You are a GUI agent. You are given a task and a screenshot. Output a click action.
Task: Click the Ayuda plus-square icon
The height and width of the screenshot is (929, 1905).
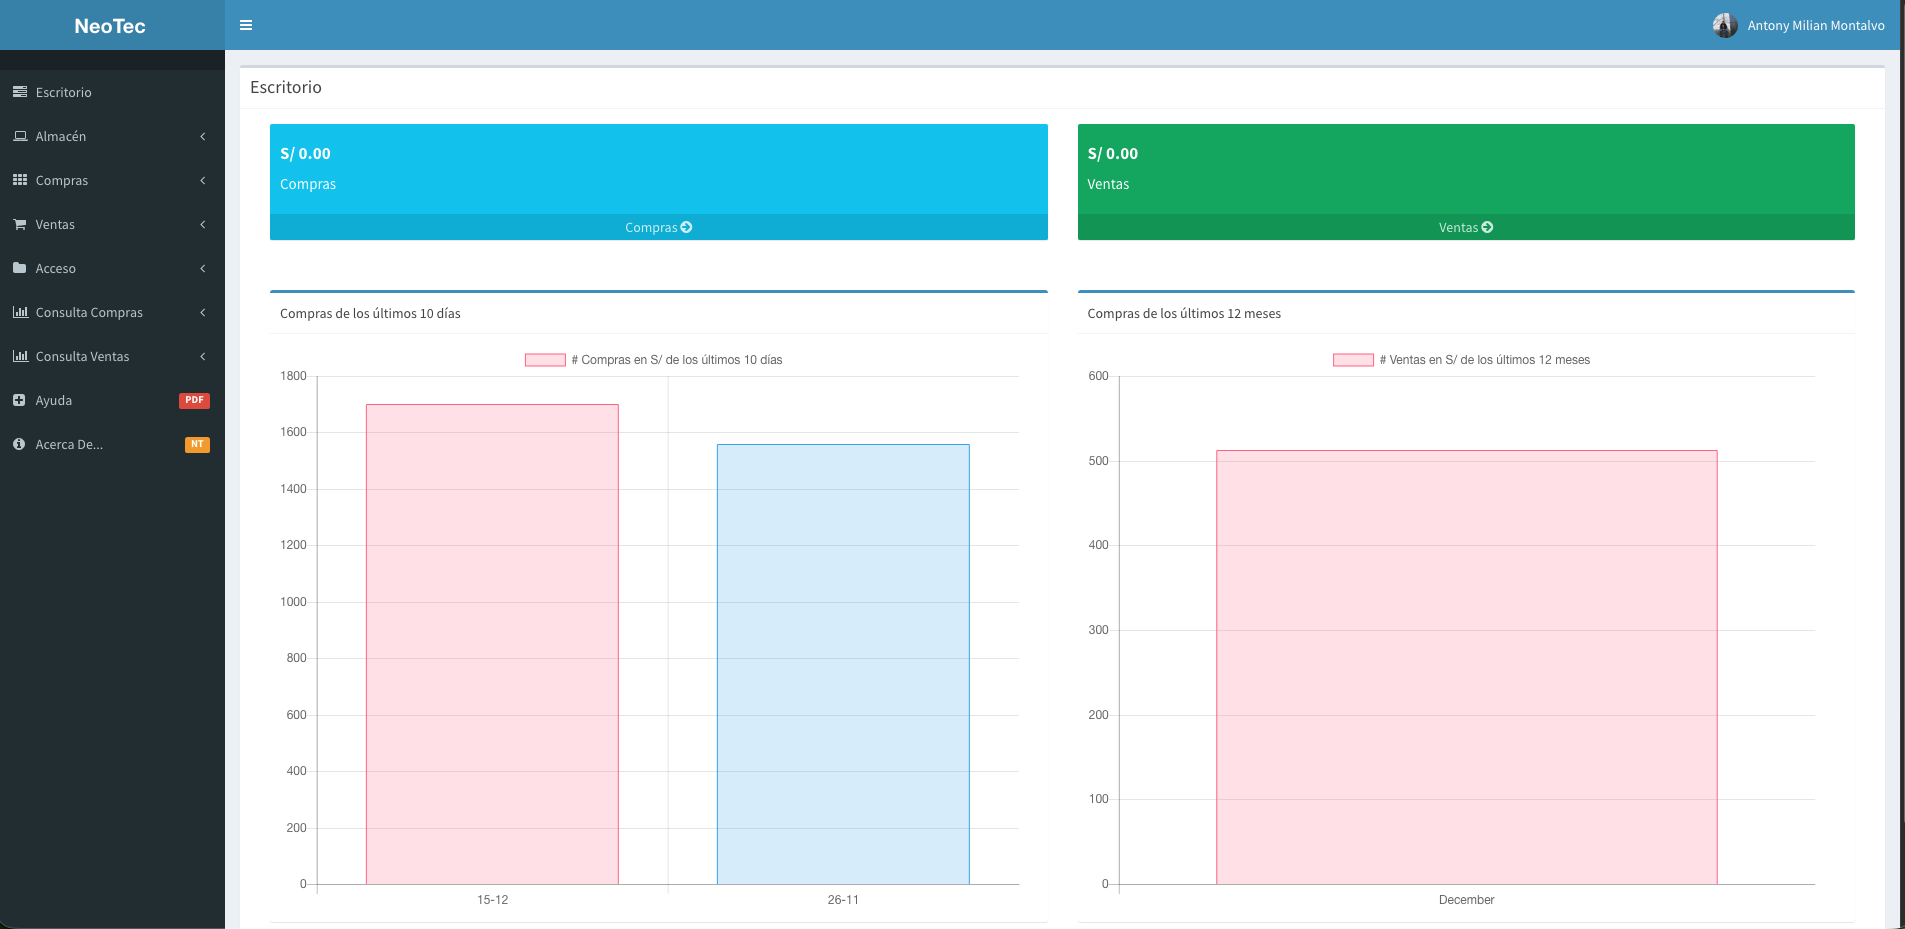[x=19, y=400]
